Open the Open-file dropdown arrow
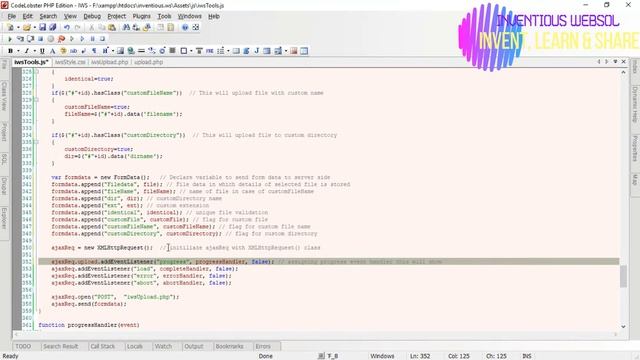 pyautogui.click(x=34, y=27)
